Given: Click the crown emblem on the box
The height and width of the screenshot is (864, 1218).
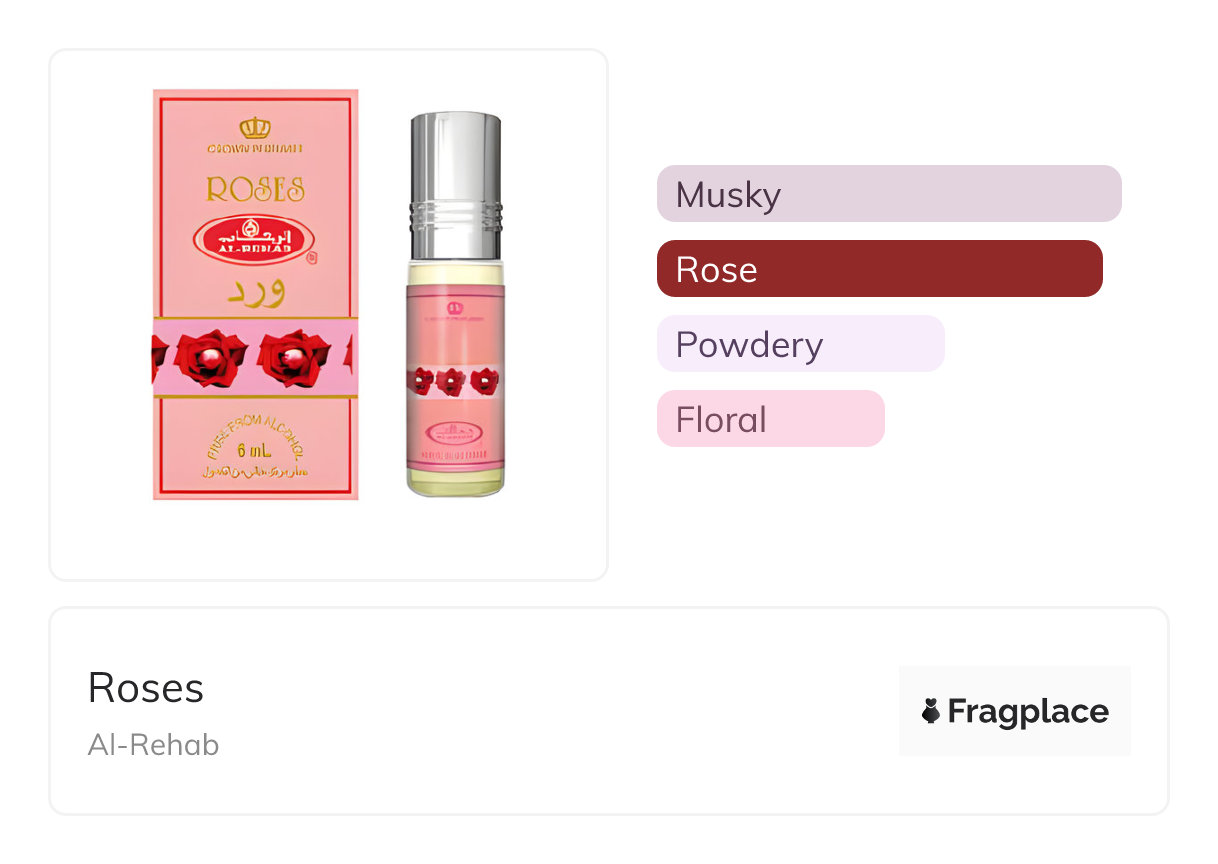Looking at the screenshot, I should pyautogui.click(x=255, y=128).
